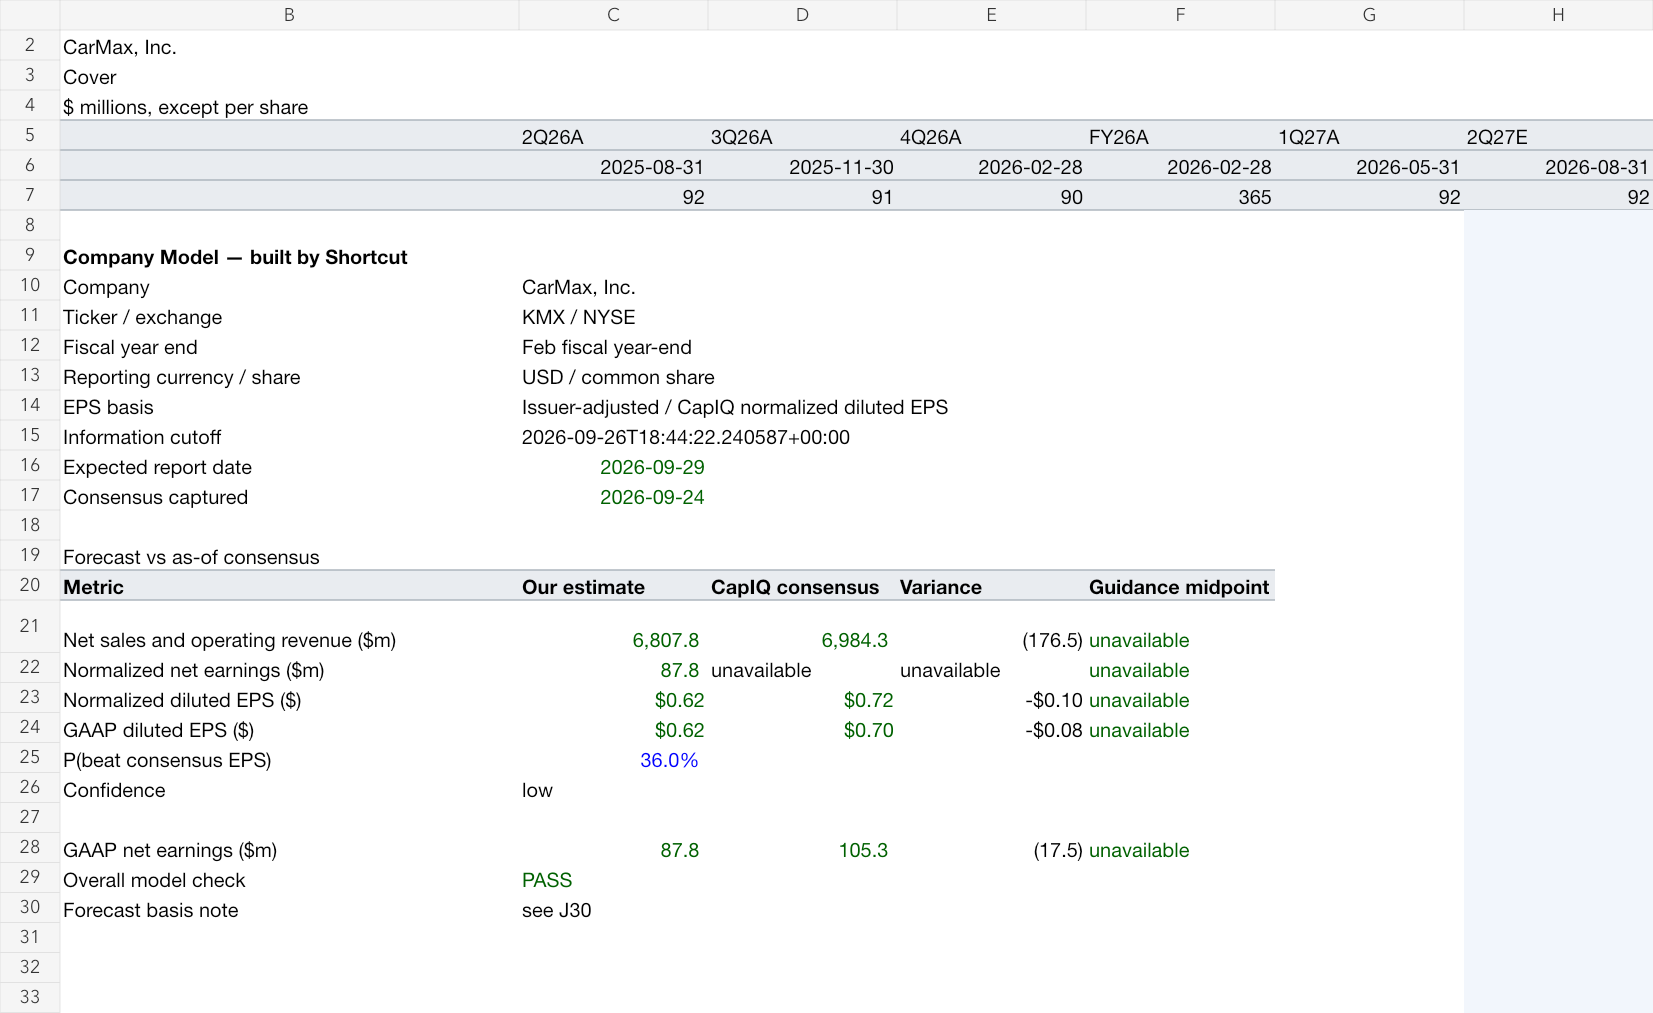Click the 'CapIQ consensus' header cell
The height and width of the screenshot is (1013, 1653).
(x=802, y=587)
